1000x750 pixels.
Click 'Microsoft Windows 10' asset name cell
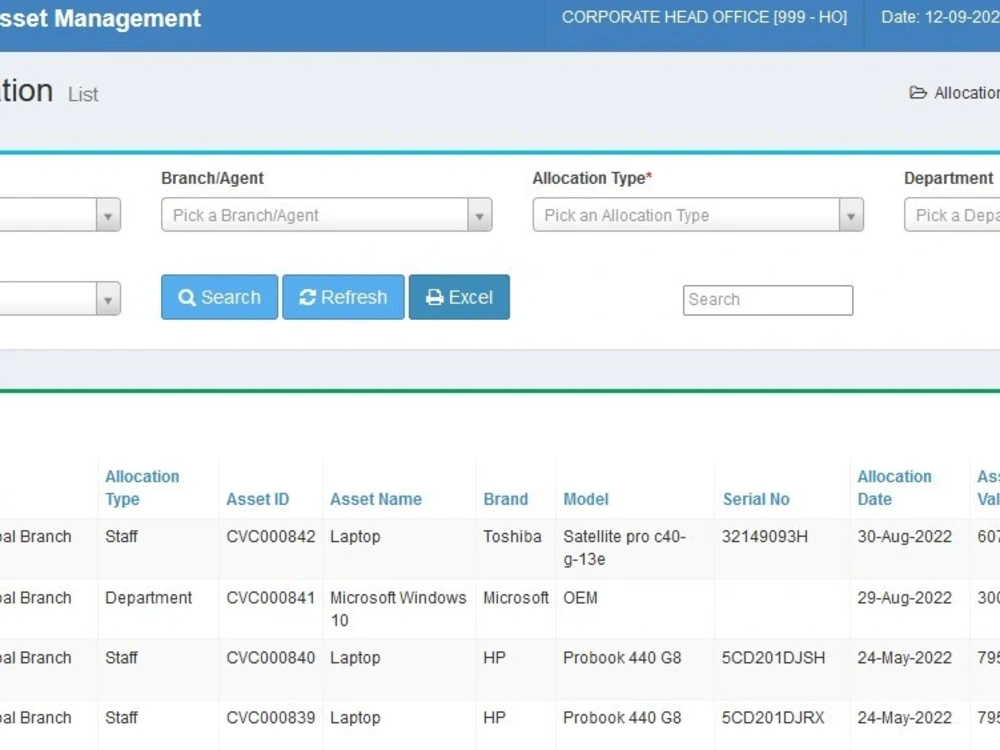pos(399,609)
